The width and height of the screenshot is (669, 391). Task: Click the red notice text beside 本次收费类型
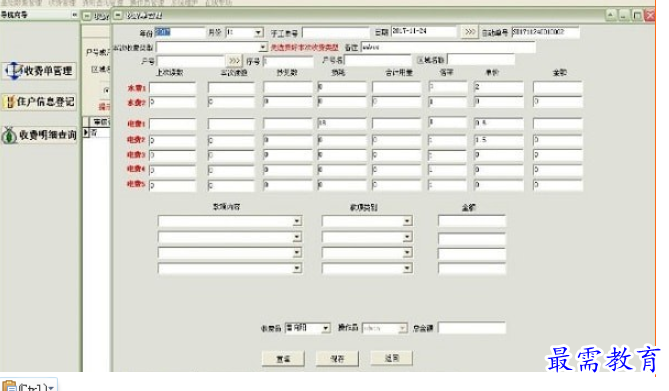click(x=305, y=47)
